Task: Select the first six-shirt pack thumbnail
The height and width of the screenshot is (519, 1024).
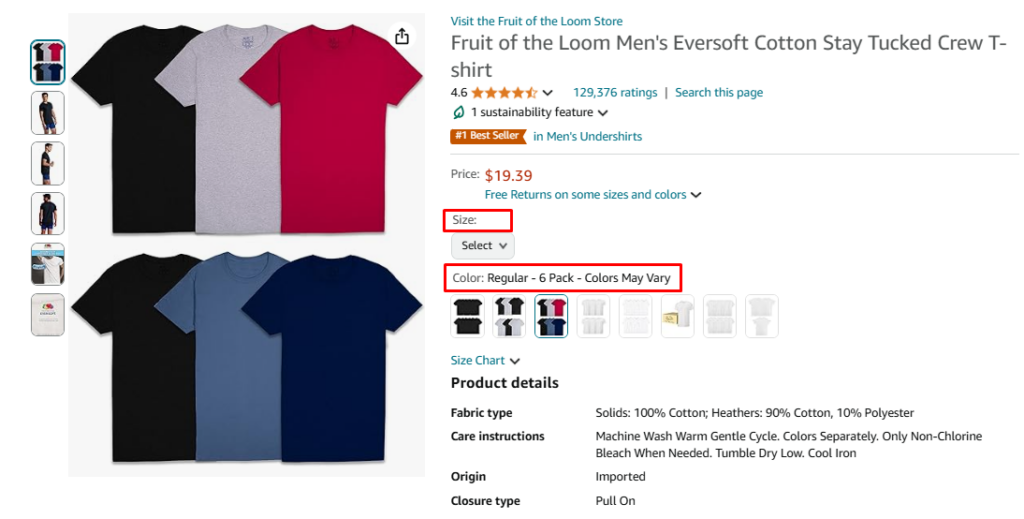Action: click(47, 62)
